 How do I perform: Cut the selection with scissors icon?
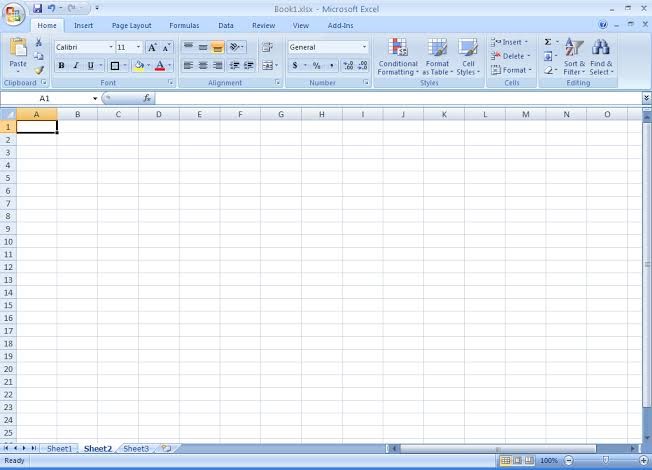pos(39,42)
